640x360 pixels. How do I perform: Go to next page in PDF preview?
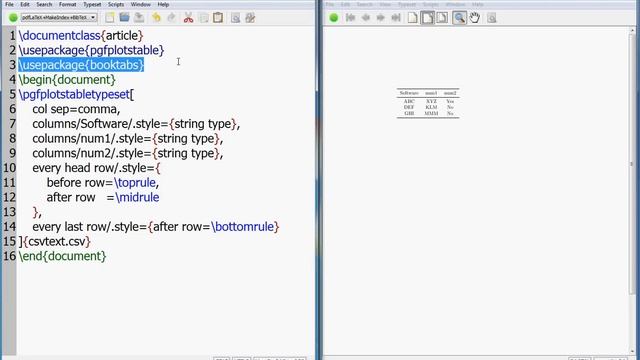380,18
